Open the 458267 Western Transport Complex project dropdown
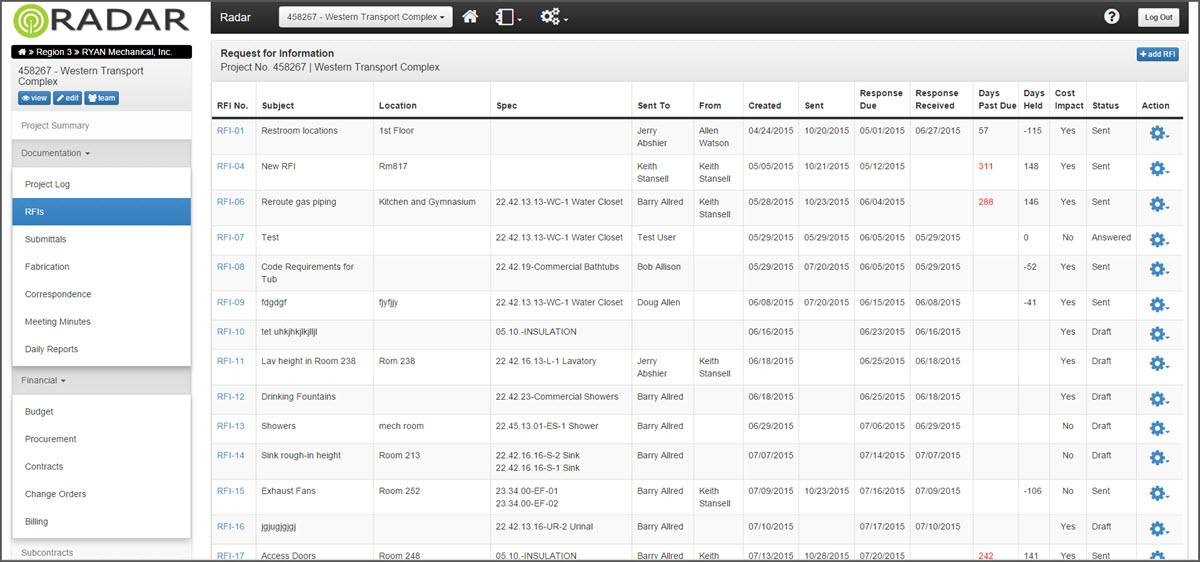Viewport: 1200px width, 562px height. (x=365, y=17)
